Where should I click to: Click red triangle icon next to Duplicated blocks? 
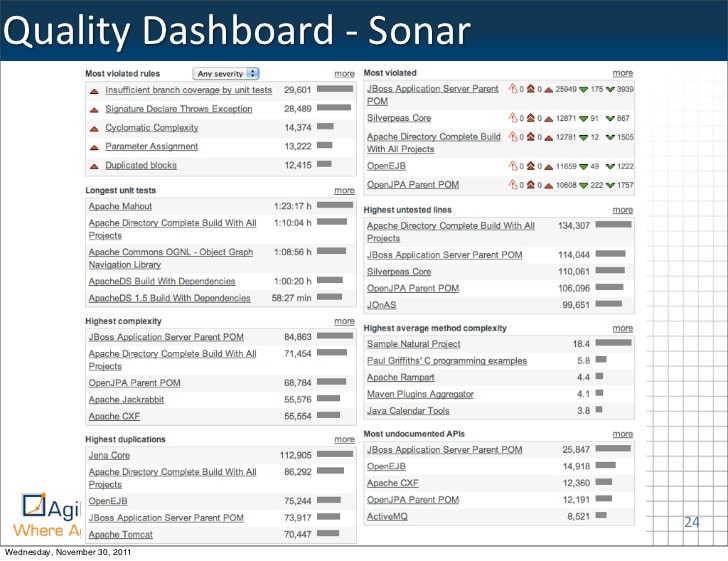coord(94,166)
